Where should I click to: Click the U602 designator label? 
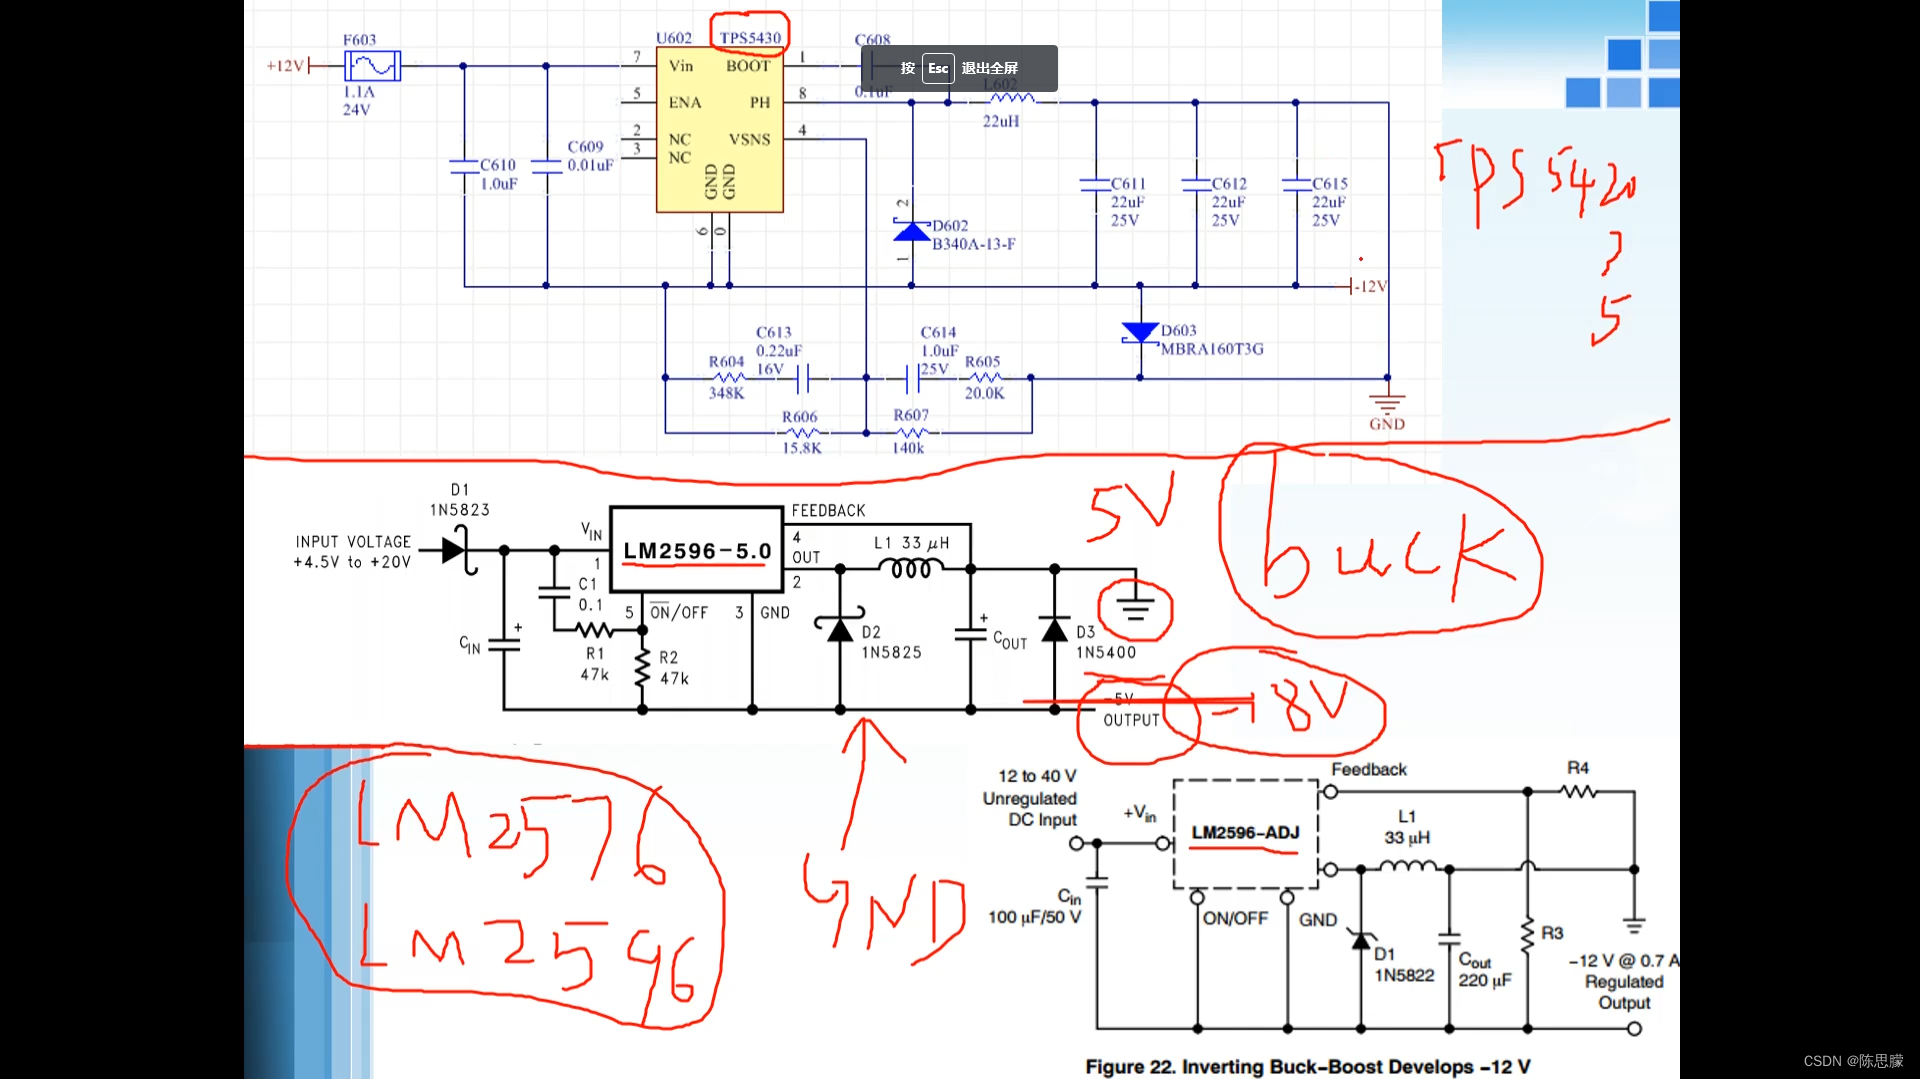click(x=674, y=38)
